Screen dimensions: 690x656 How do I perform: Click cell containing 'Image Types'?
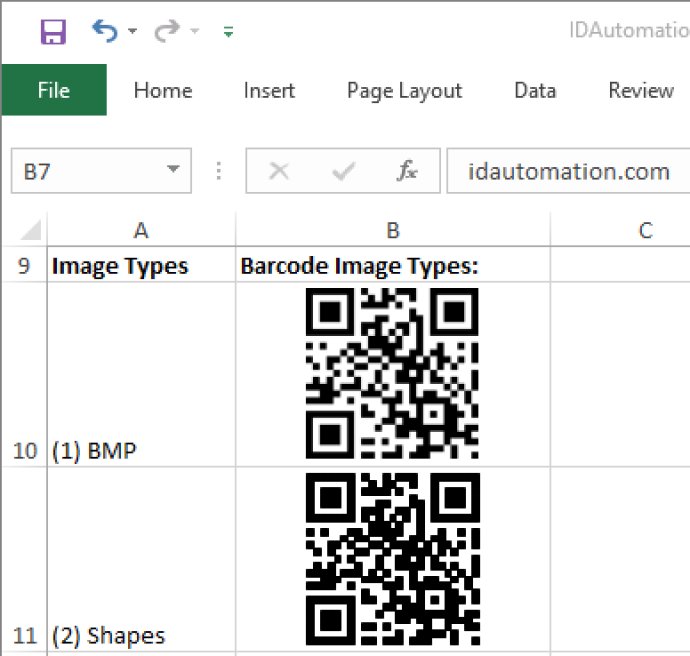tap(141, 265)
